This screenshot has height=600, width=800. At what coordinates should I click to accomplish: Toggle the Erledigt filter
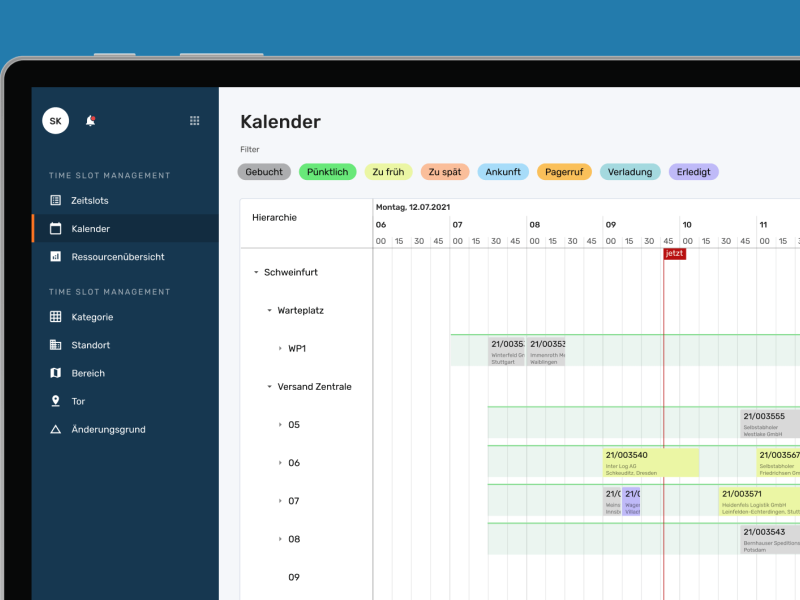click(x=692, y=171)
